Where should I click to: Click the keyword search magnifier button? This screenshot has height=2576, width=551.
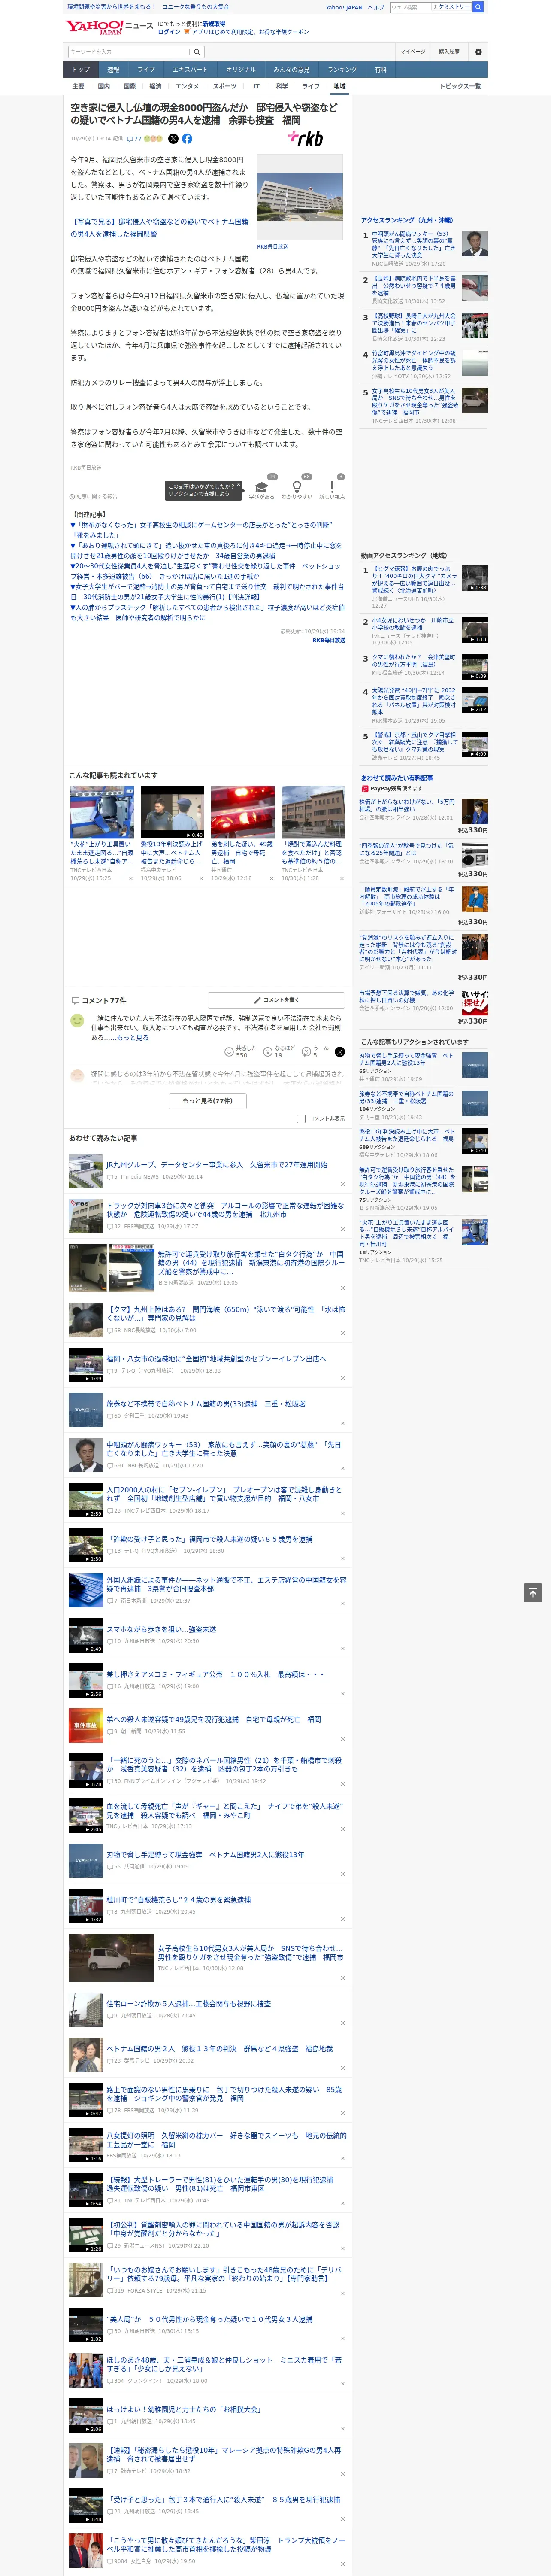pyautogui.click(x=197, y=52)
